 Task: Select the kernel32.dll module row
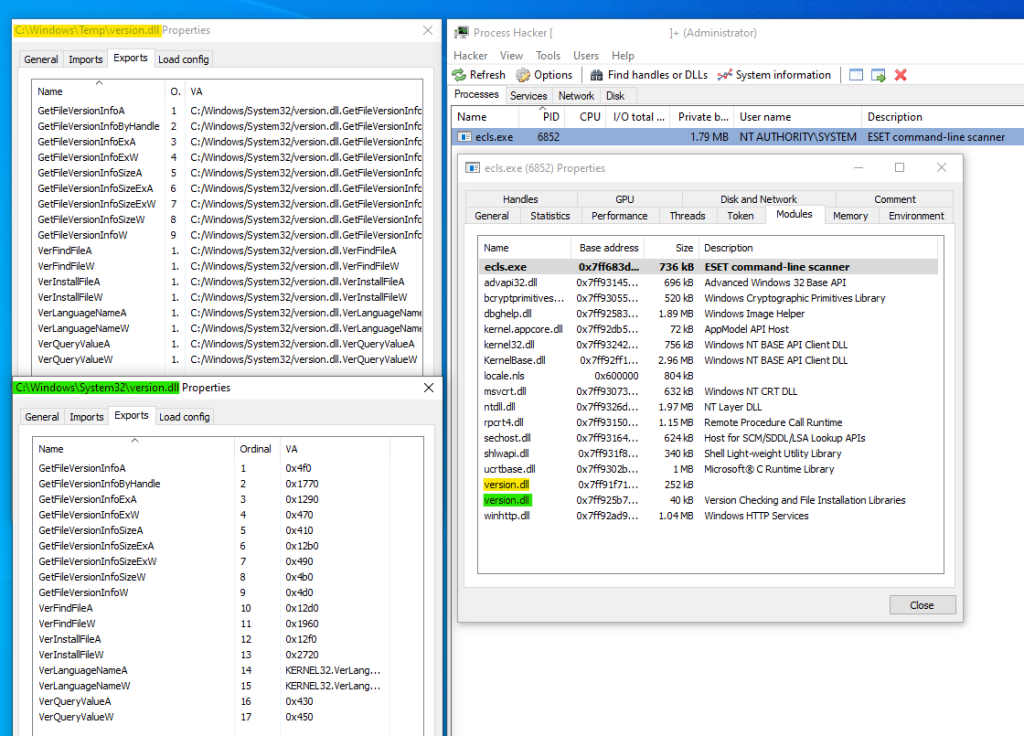tap(510, 345)
